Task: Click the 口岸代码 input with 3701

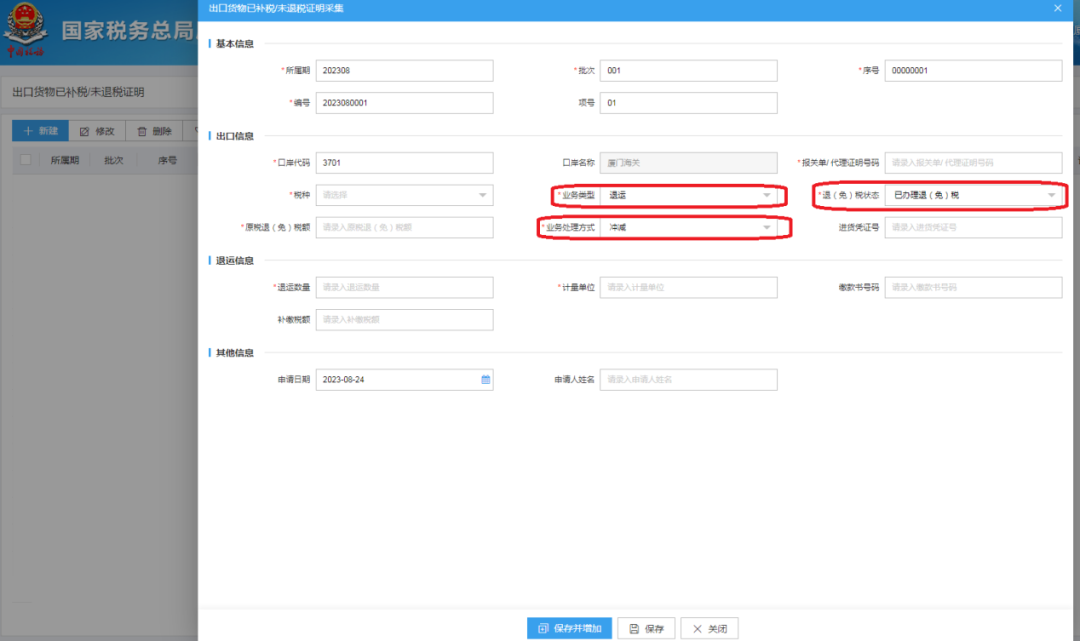Action: [404, 162]
